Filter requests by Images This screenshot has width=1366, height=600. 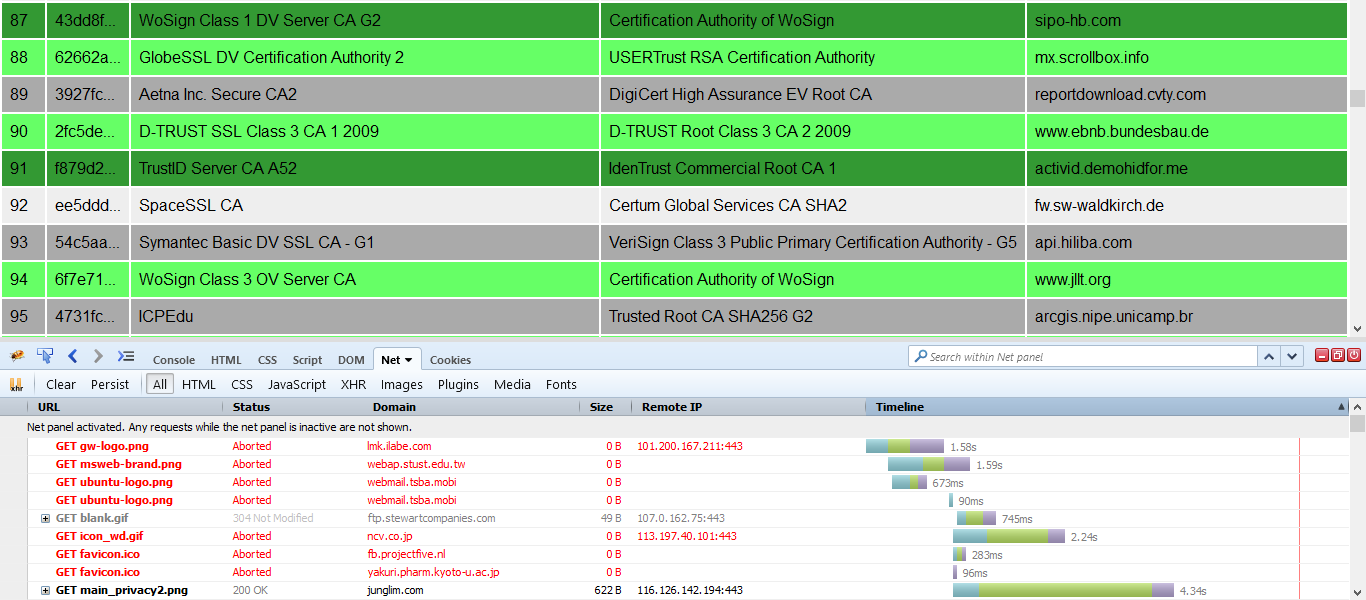(x=402, y=384)
